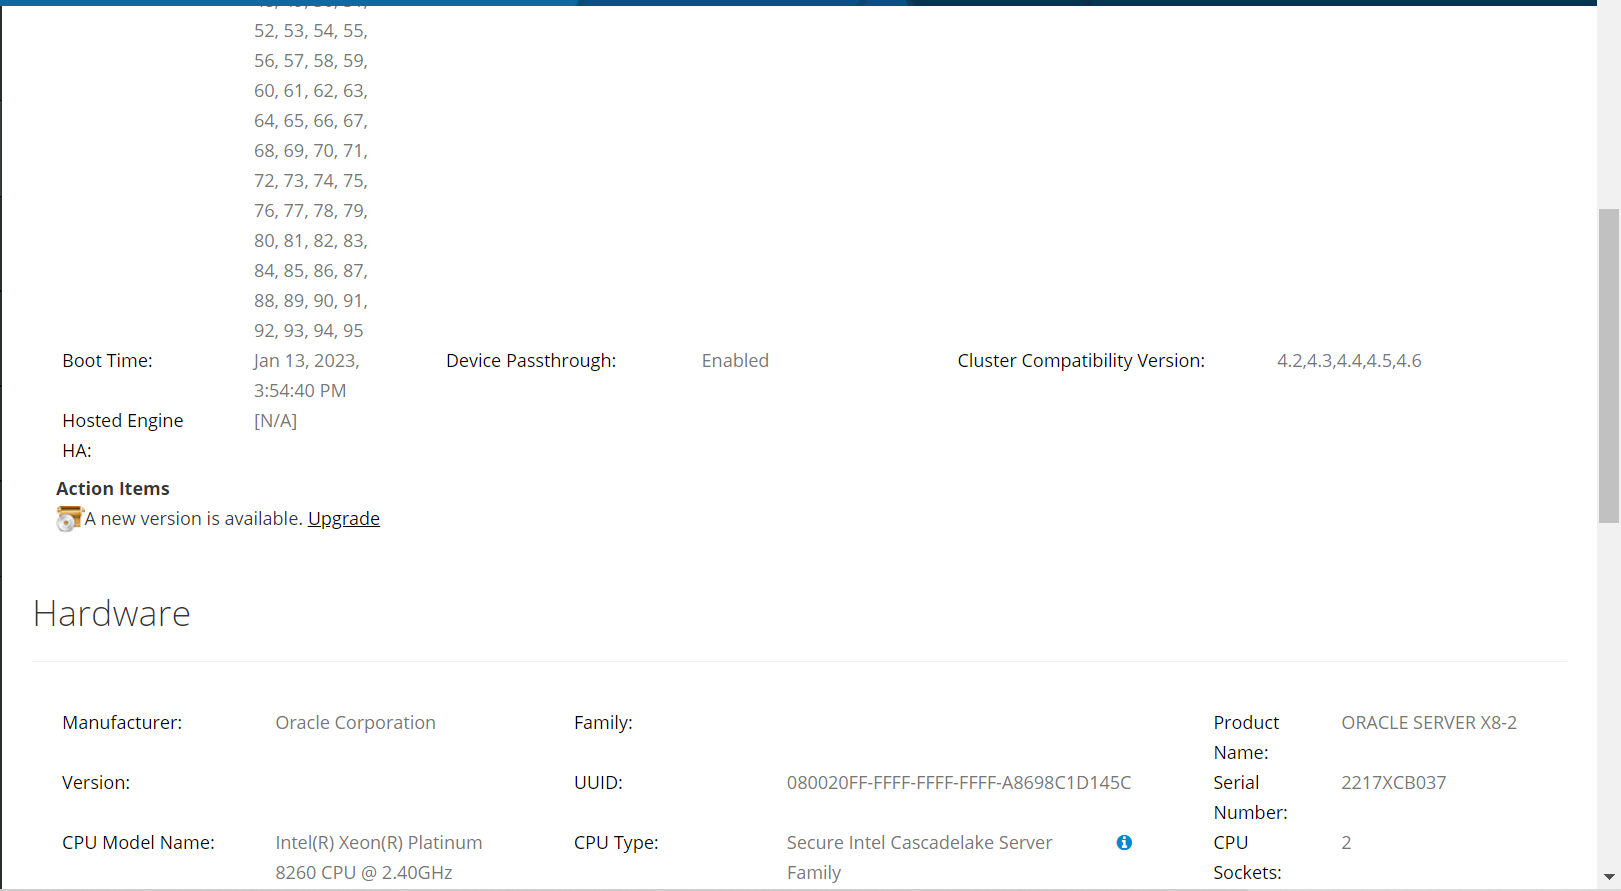The image size is (1621, 891).
Task: Click the blue info icon next to CPU Type
Action: [1124, 843]
